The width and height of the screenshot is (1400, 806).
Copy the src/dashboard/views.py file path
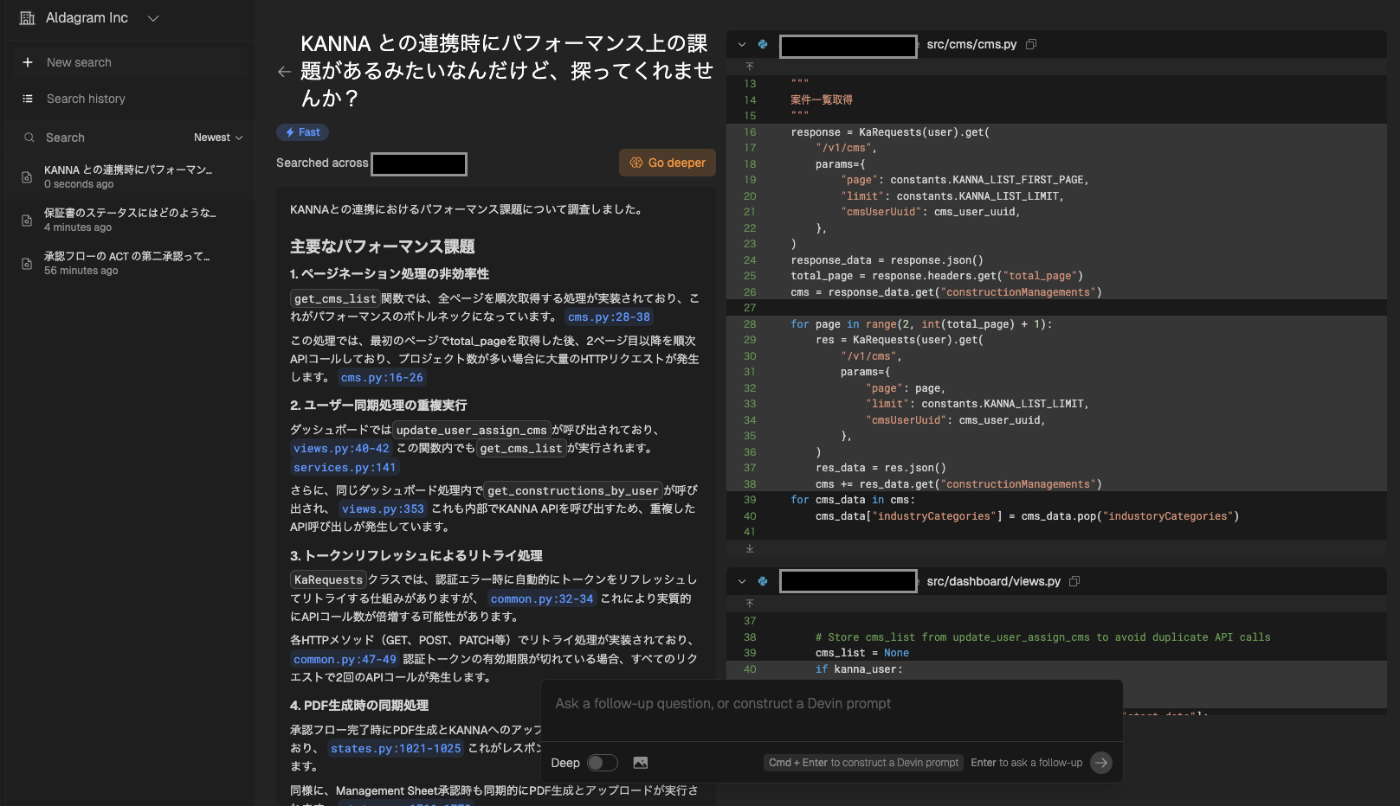click(x=1074, y=581)
